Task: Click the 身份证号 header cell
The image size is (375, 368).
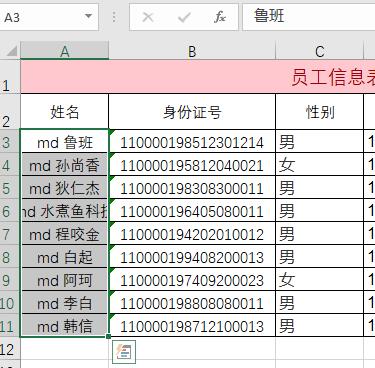Action: tap(192, 112)
